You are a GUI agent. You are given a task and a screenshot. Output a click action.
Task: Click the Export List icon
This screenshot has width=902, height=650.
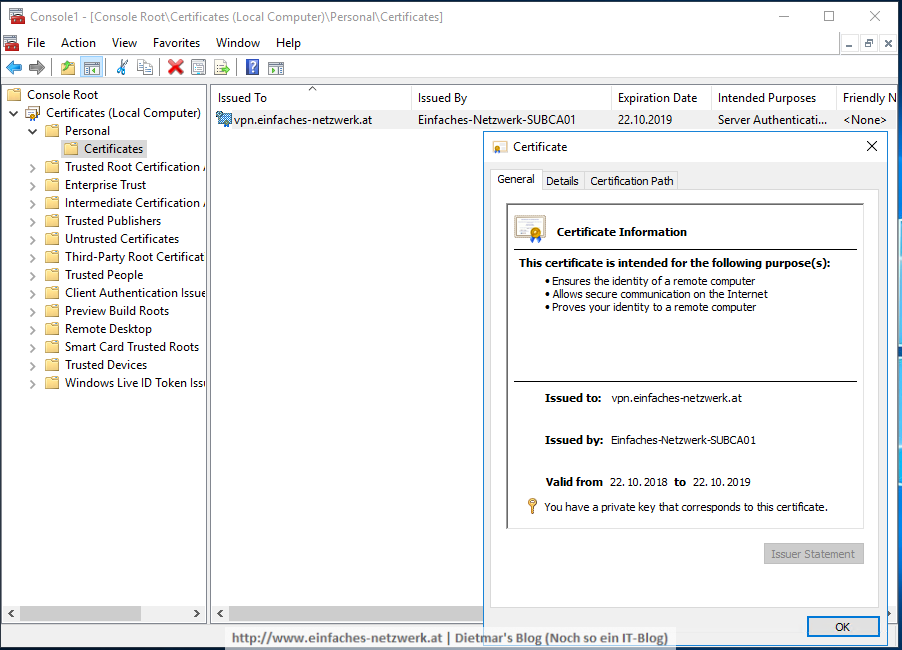coord(222,68)
